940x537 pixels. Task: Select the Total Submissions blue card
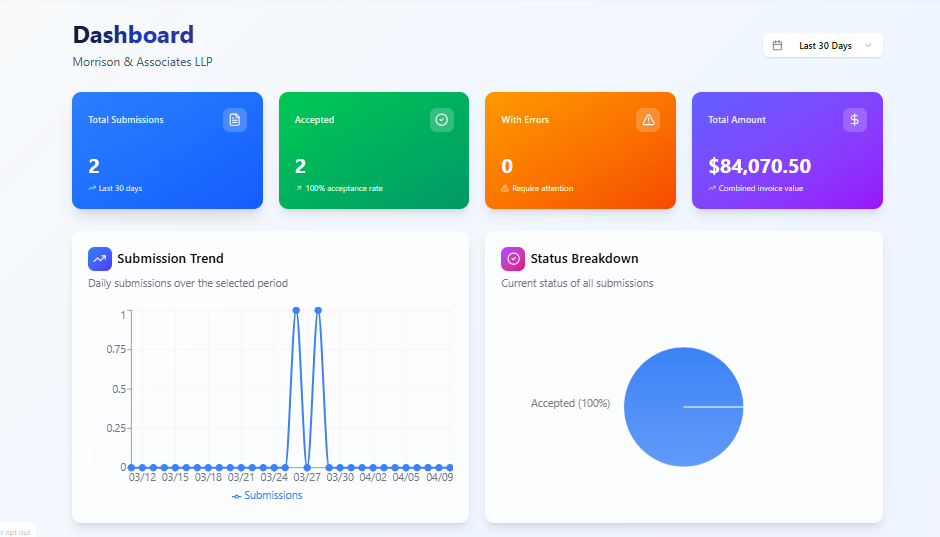(167, 150)
